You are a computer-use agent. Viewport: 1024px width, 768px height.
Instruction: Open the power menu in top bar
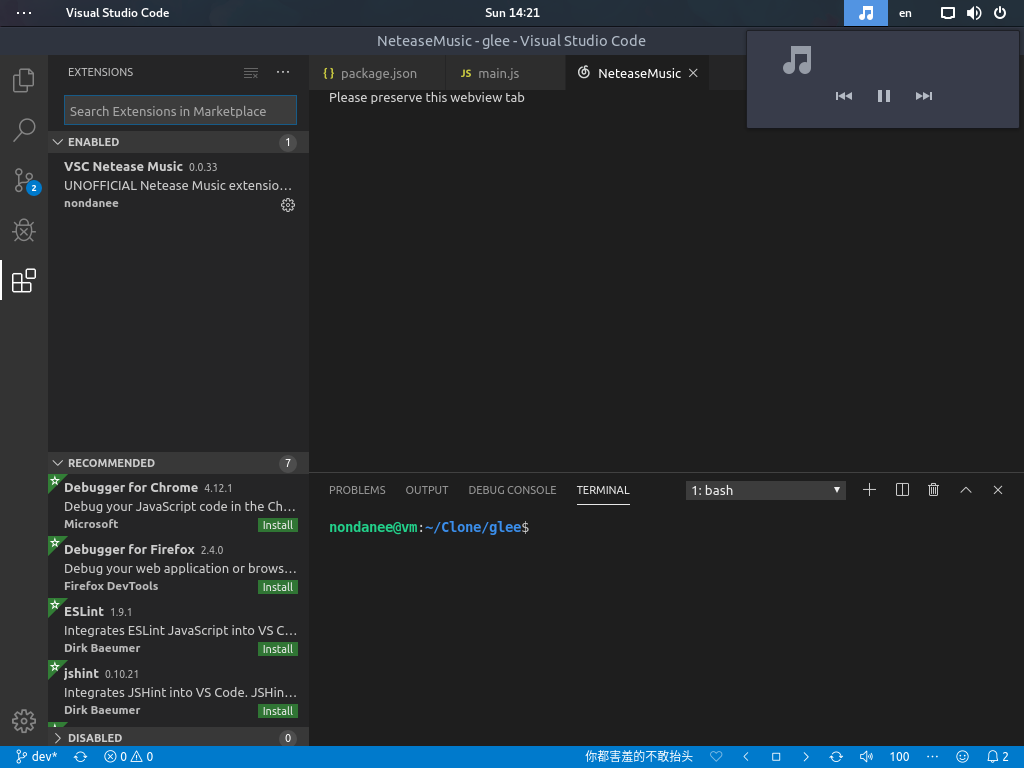[x=1000, y=13]
